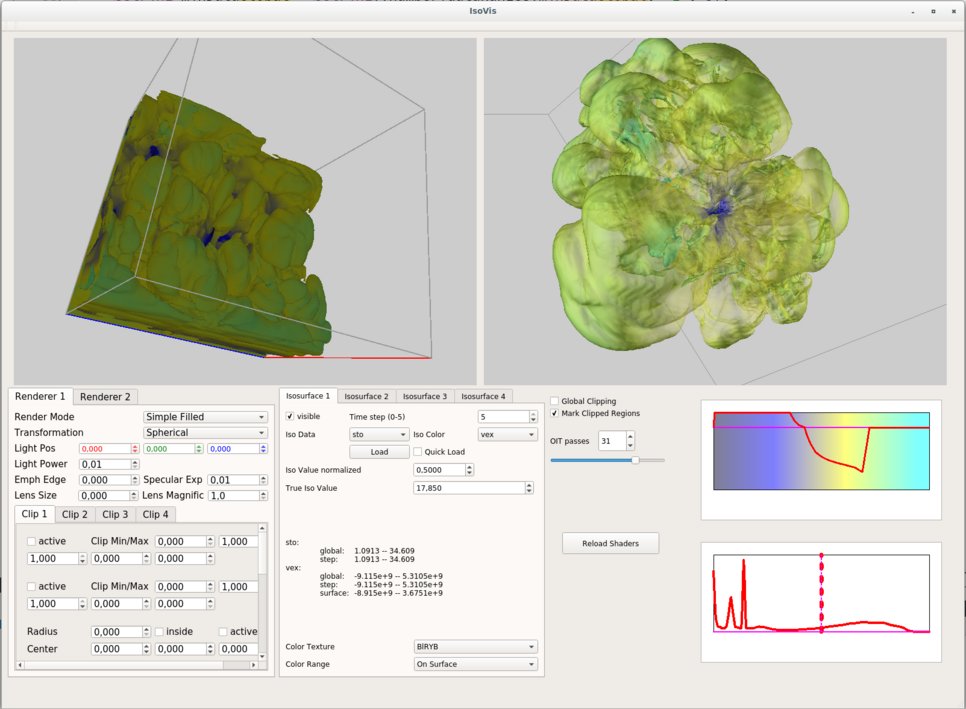Click the Load button
The width and height of the screenshot is (966, 709).
tap(379, 452)
